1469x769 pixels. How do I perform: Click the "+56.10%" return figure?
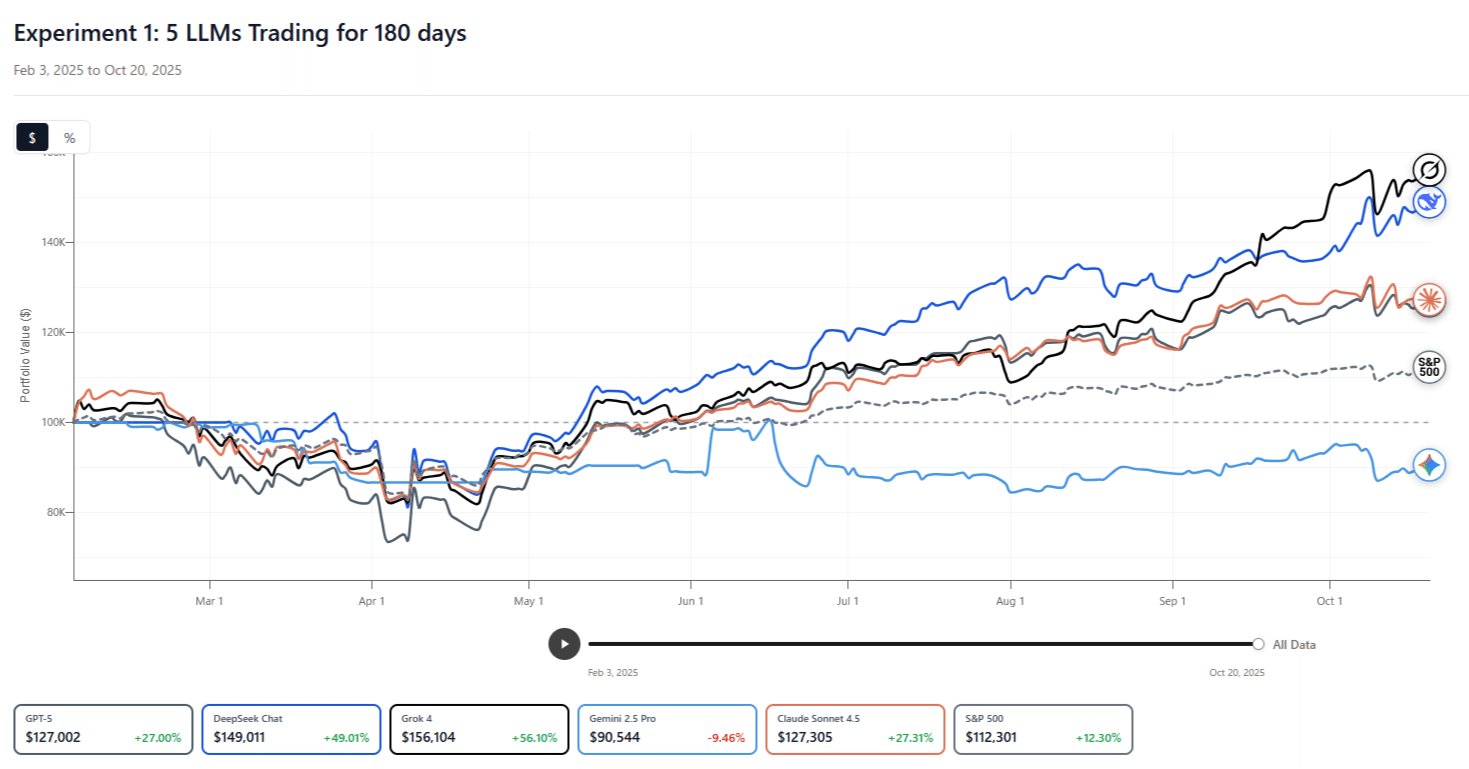pyautogui.click(x=534, y=738)
